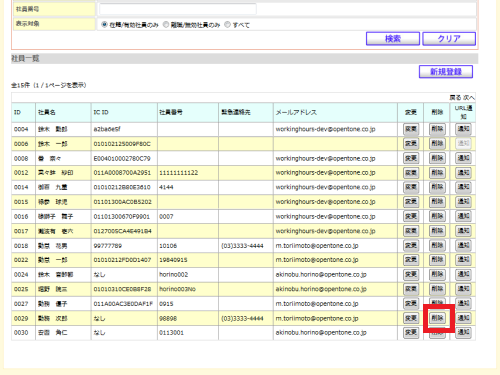Click 変更 button for employee 0030
The image size is (500, 375).
tap(411, 333)
